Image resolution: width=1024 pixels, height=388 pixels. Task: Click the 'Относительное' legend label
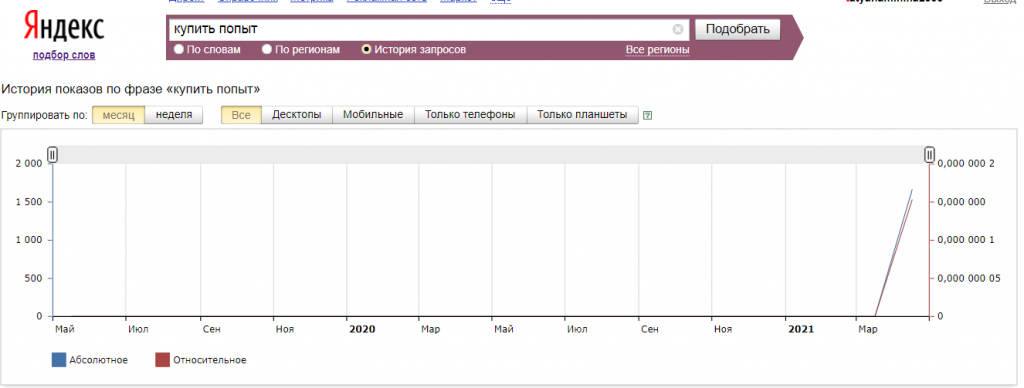click(x=210, y=360)
